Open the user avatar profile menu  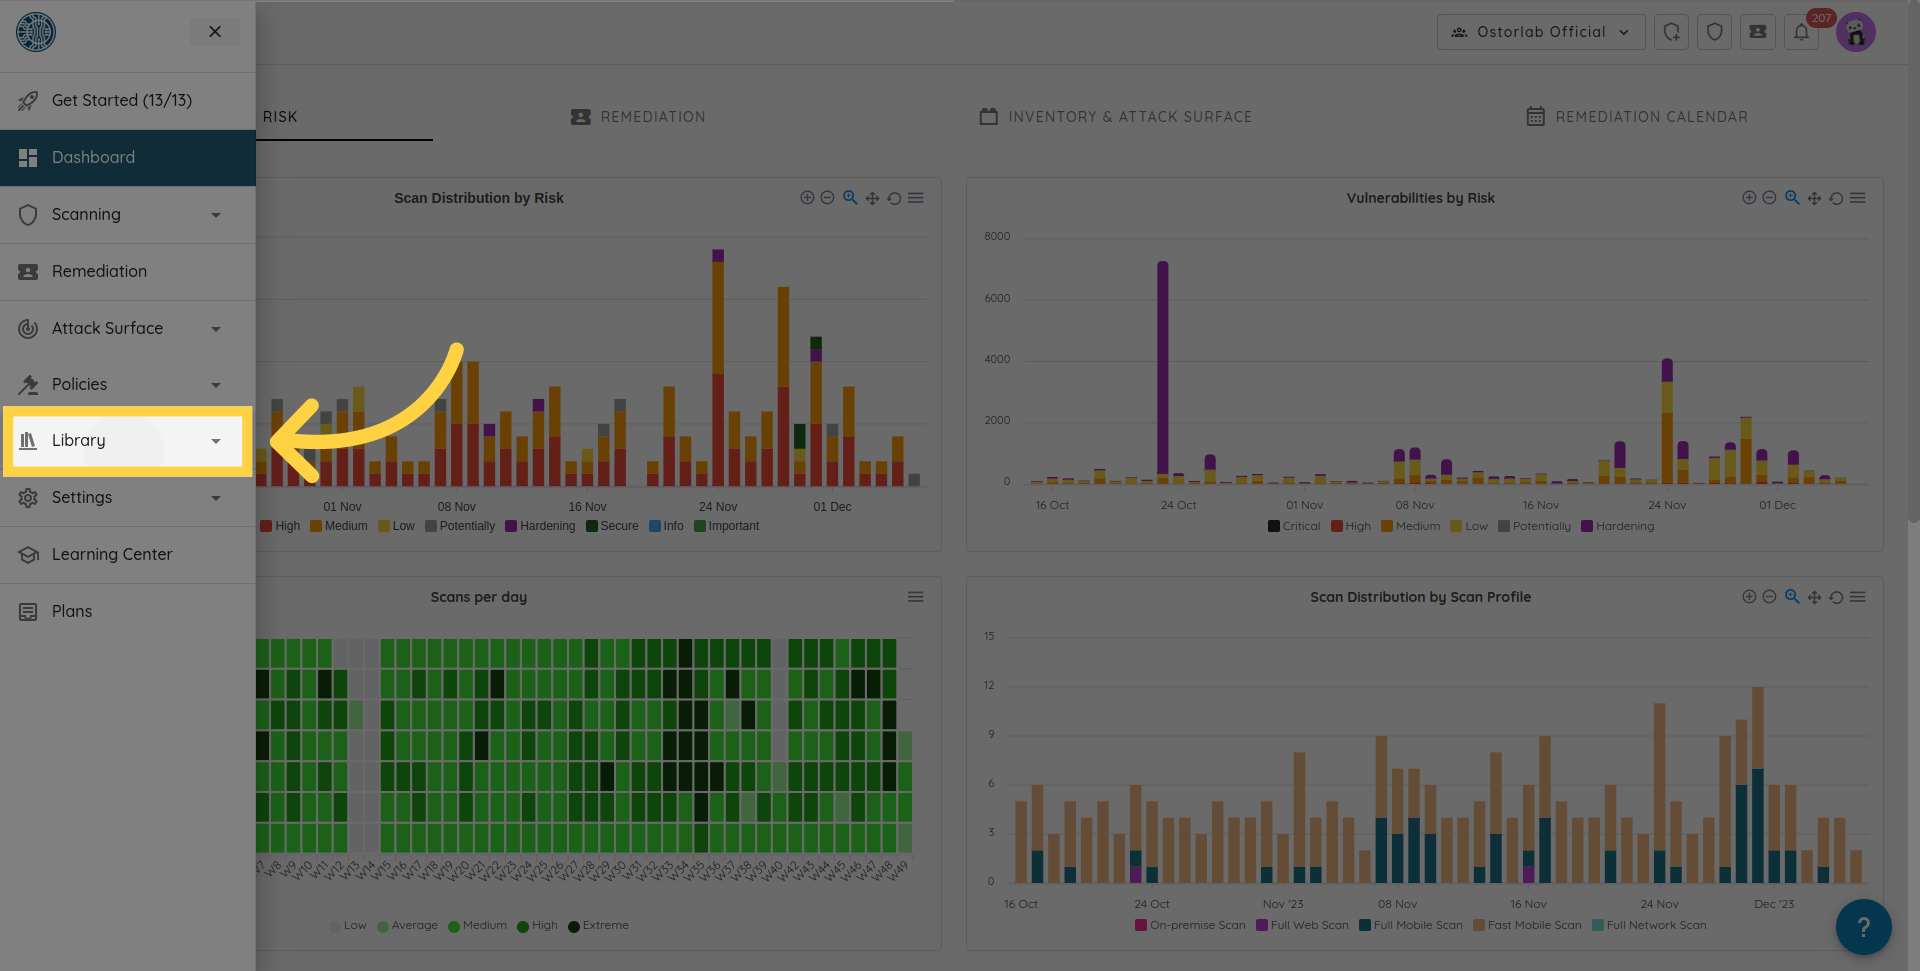coord(1856,33)
